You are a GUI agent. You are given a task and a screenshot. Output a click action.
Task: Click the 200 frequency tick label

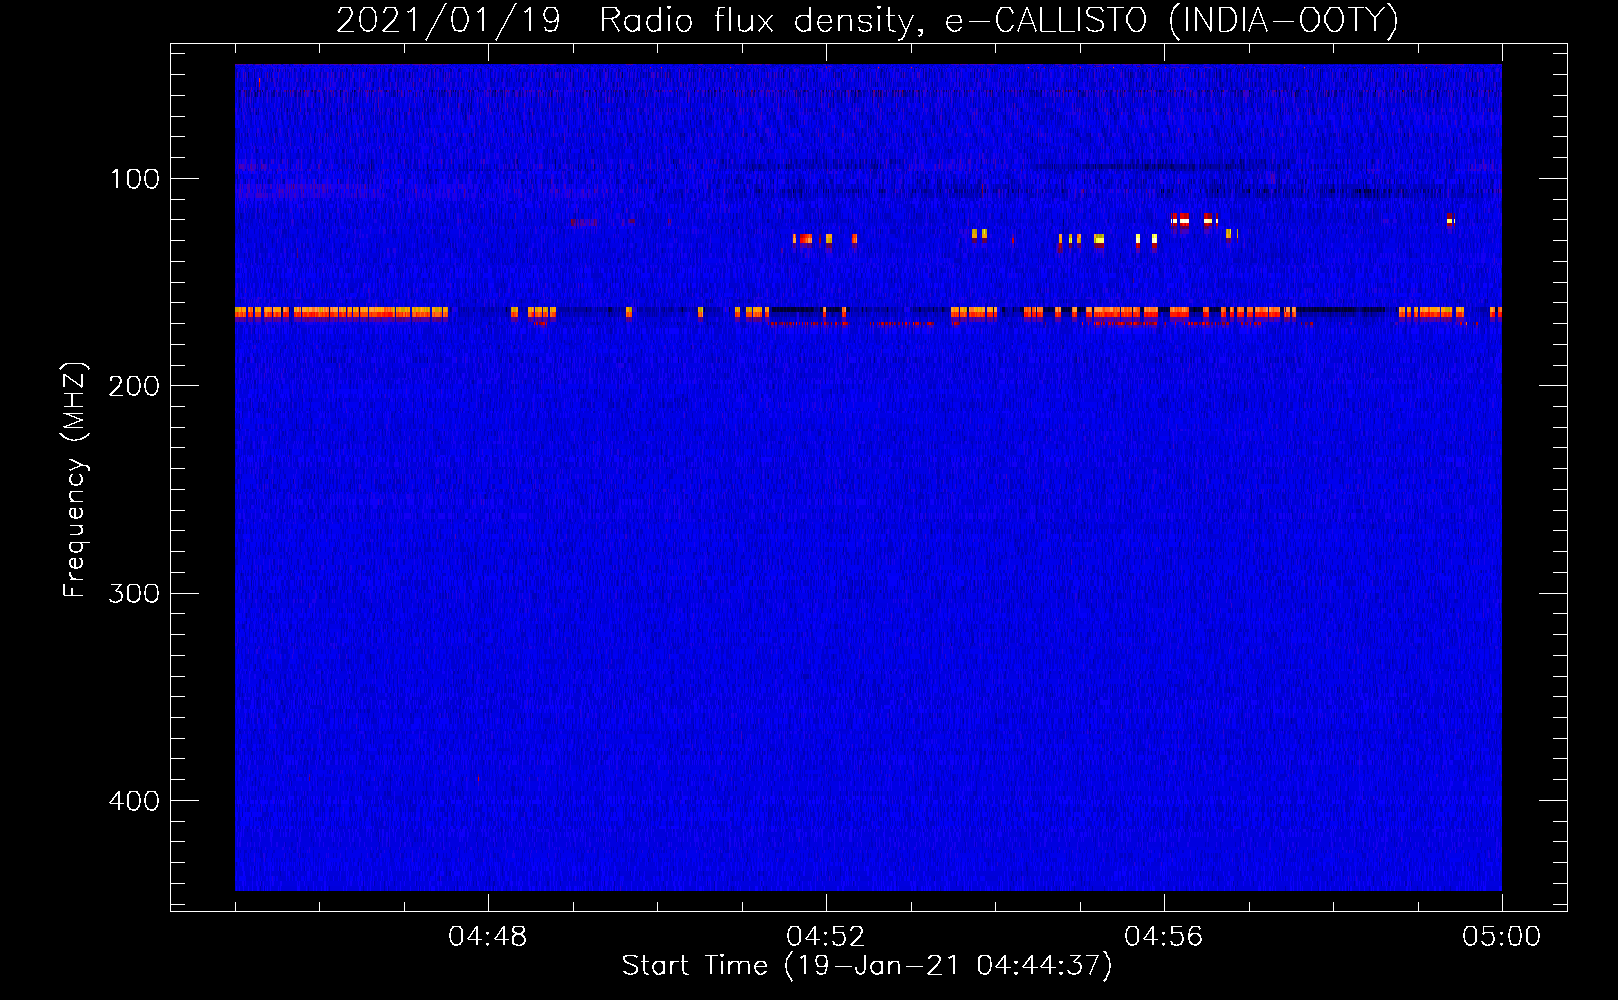[135, 386]
